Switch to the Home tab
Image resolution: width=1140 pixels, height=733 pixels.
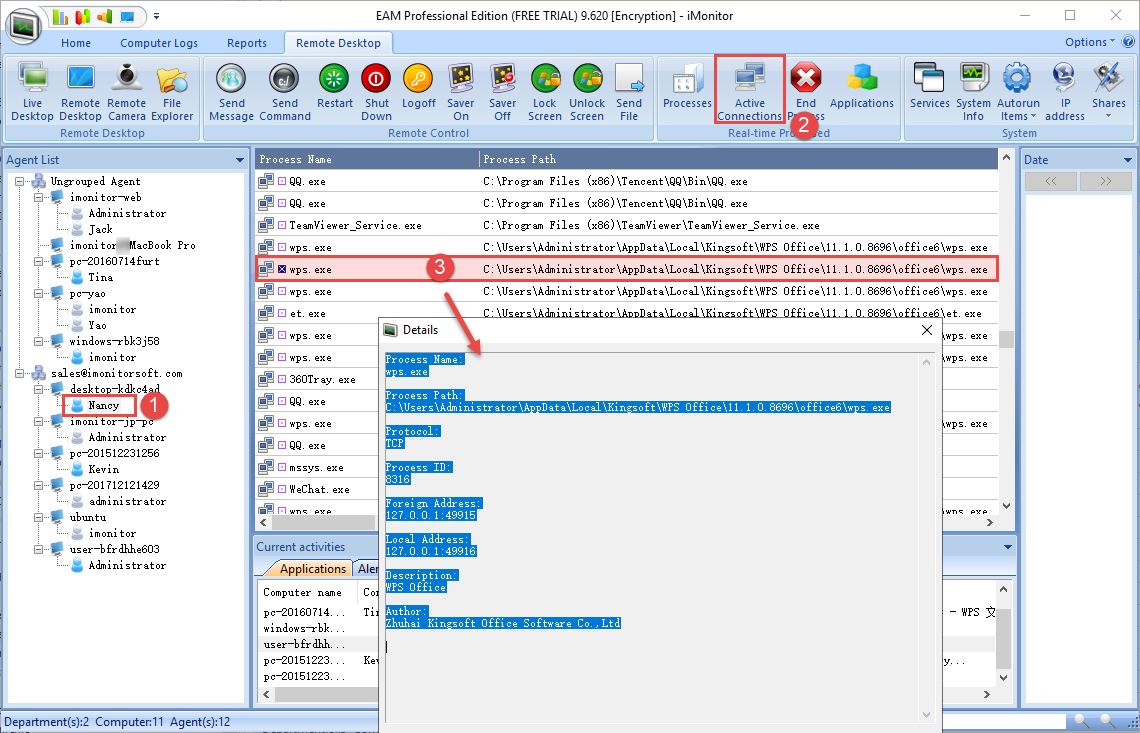coord(76,43)
